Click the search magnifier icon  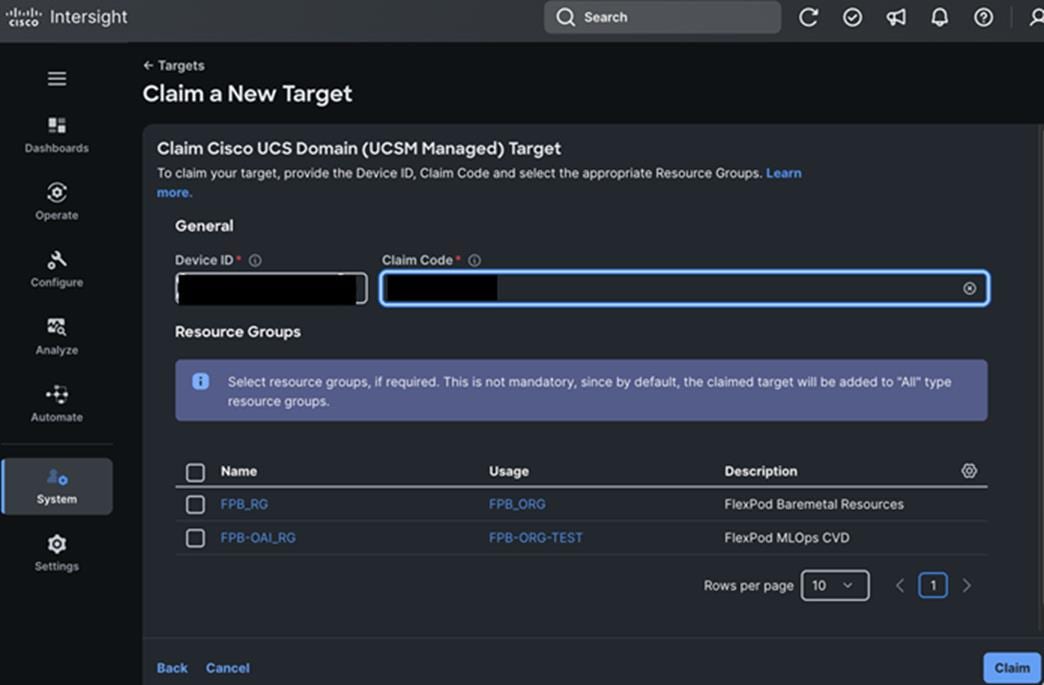(x=565, y=17)
